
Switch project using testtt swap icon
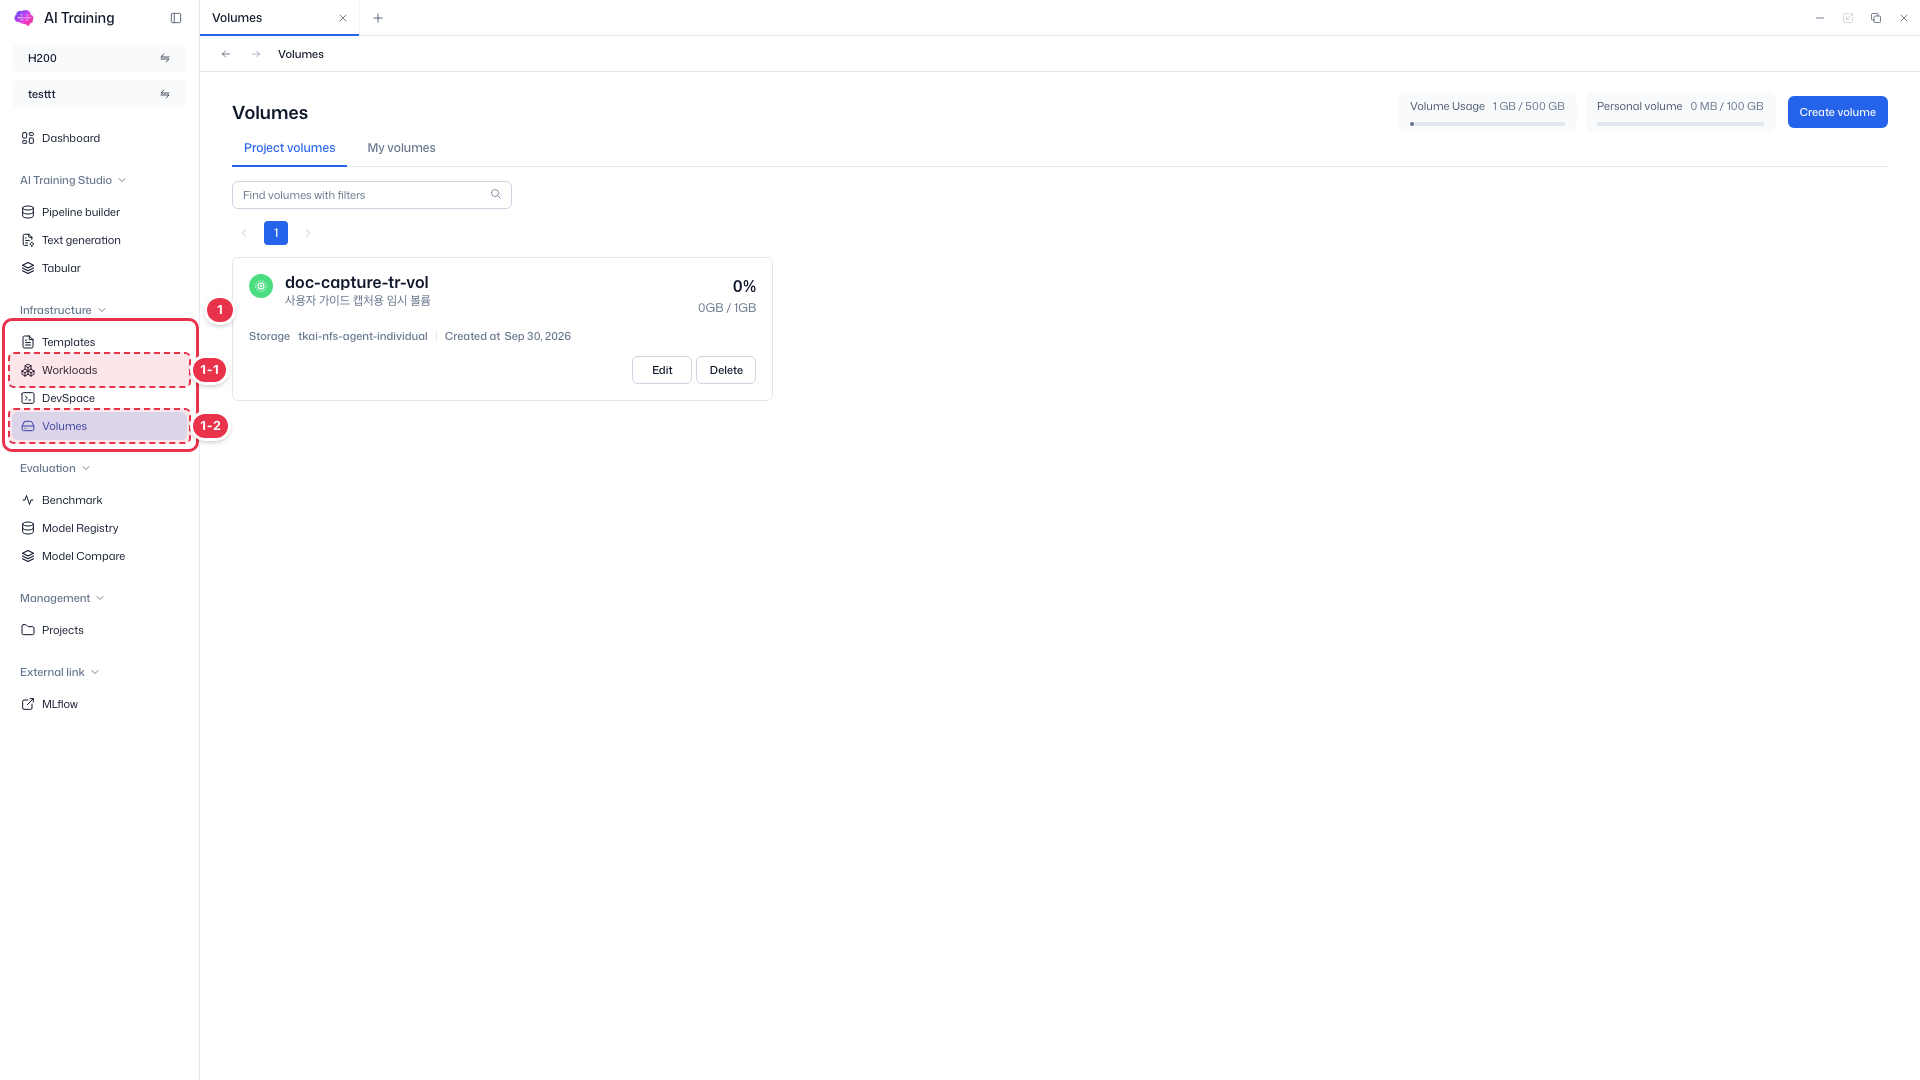point(165,94)
